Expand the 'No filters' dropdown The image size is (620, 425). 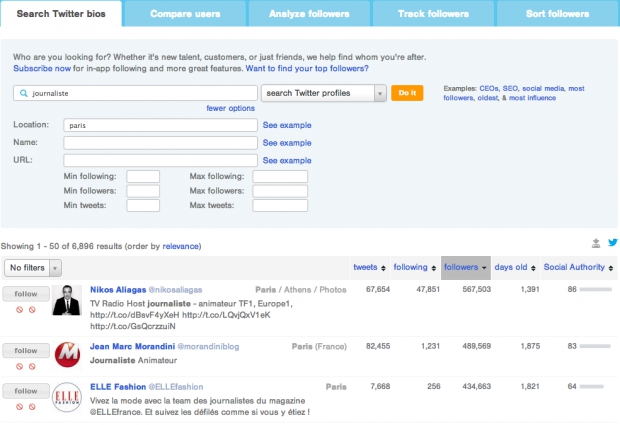pos(33,268)
